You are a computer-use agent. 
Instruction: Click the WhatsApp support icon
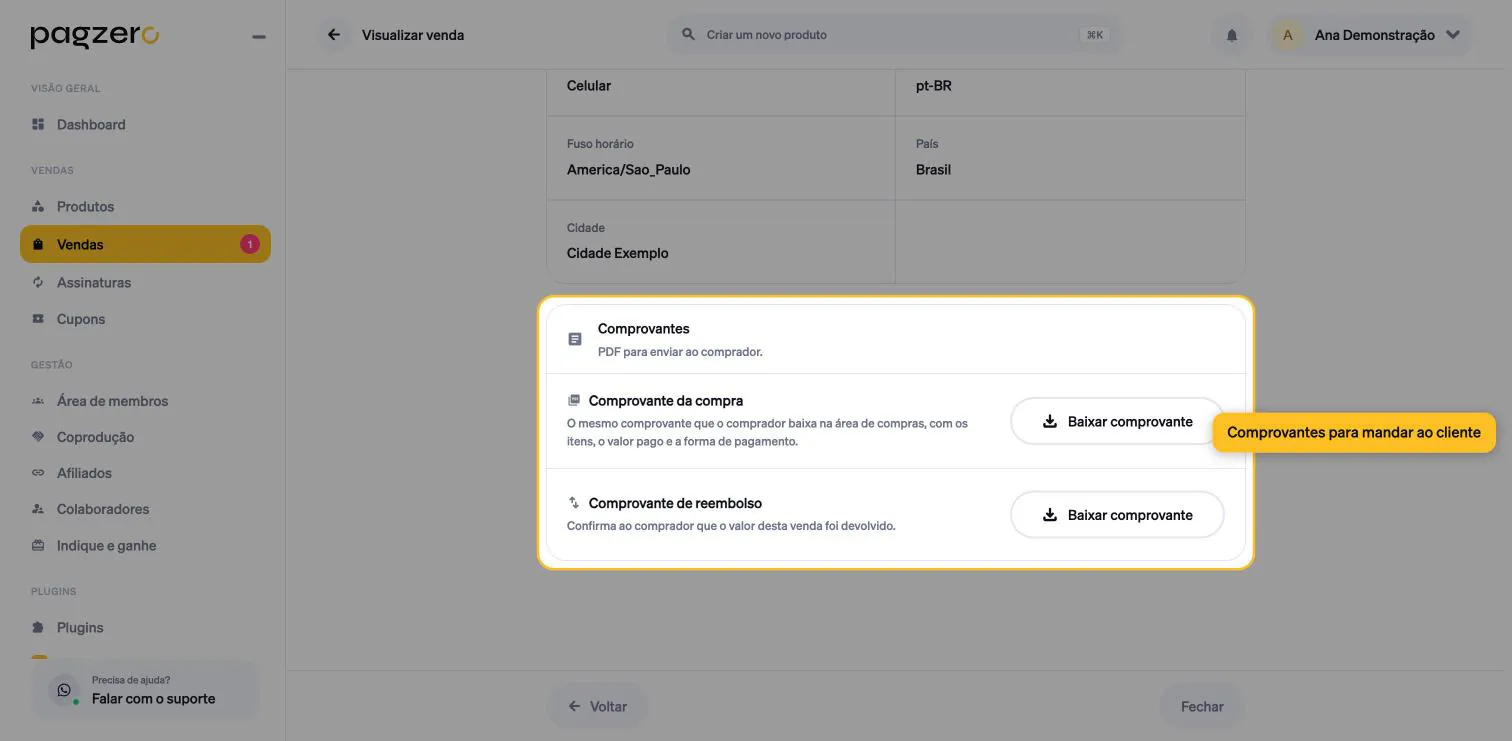(64, 690)
